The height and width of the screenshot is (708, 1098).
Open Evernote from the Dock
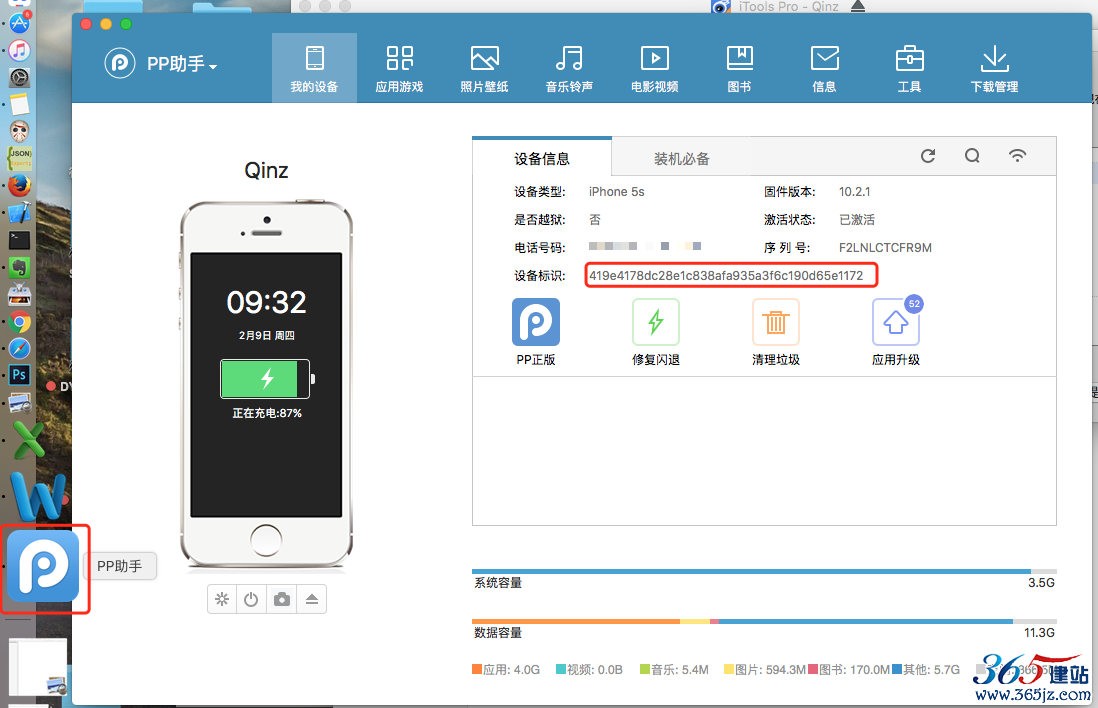(20, 267)
